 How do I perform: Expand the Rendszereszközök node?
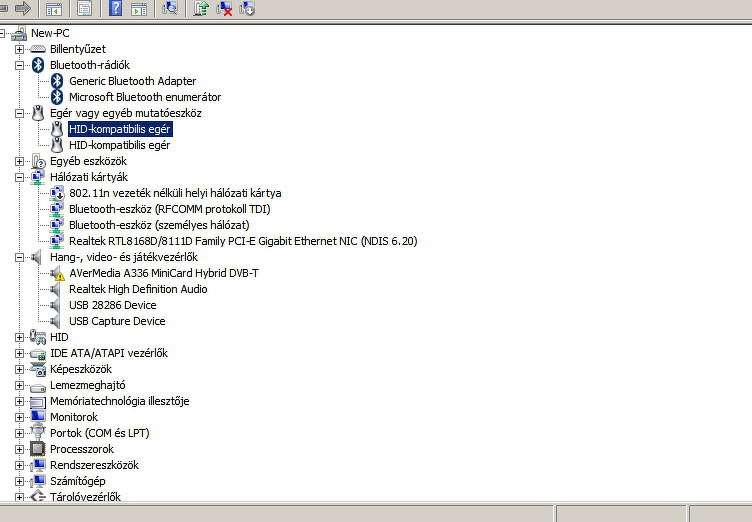(19, 465)
